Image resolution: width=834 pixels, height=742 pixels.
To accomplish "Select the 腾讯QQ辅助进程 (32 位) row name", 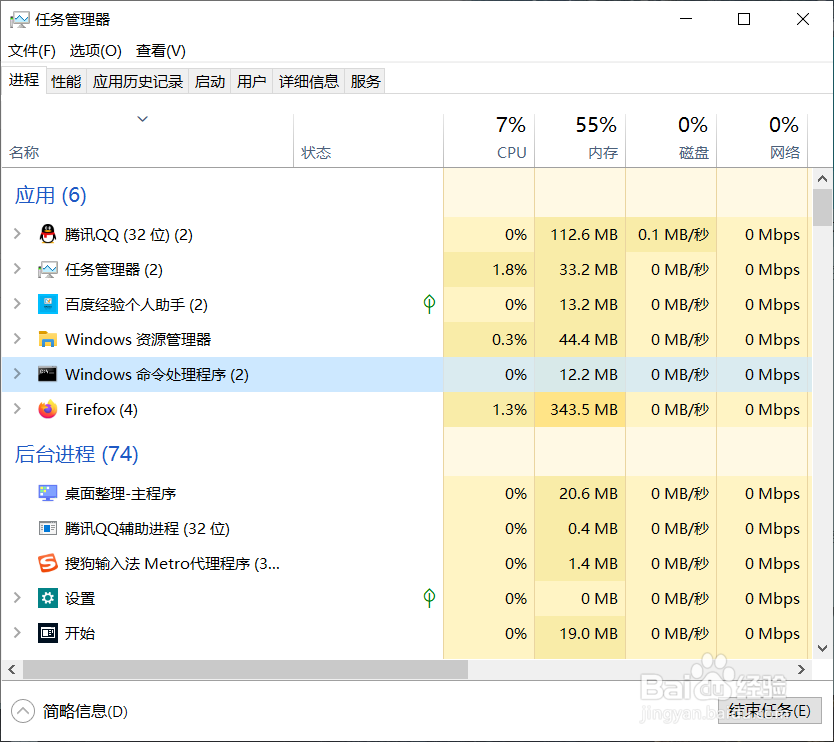I will [147, 528].
